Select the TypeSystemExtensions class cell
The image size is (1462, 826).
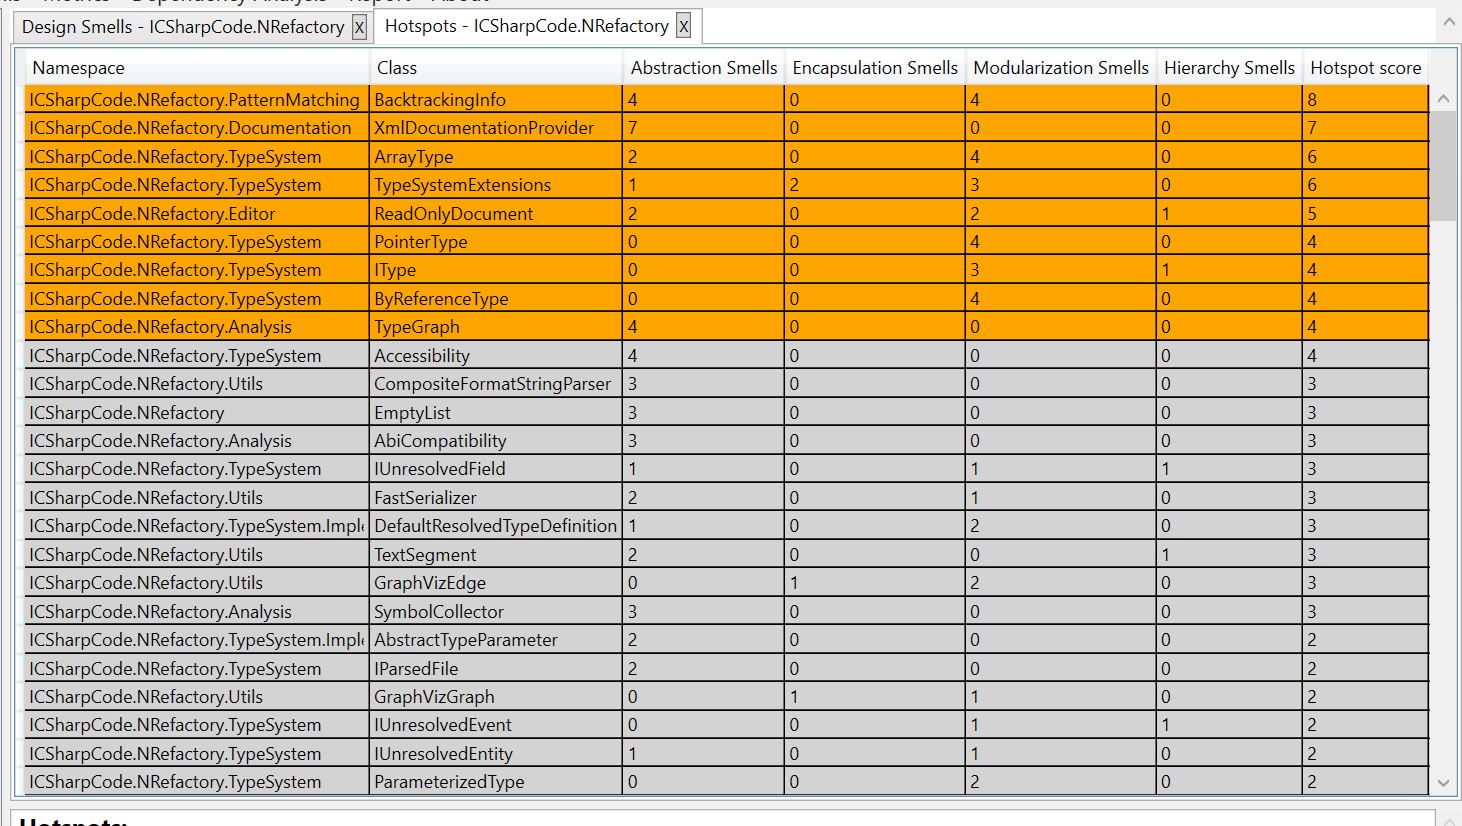click(496, 185)
